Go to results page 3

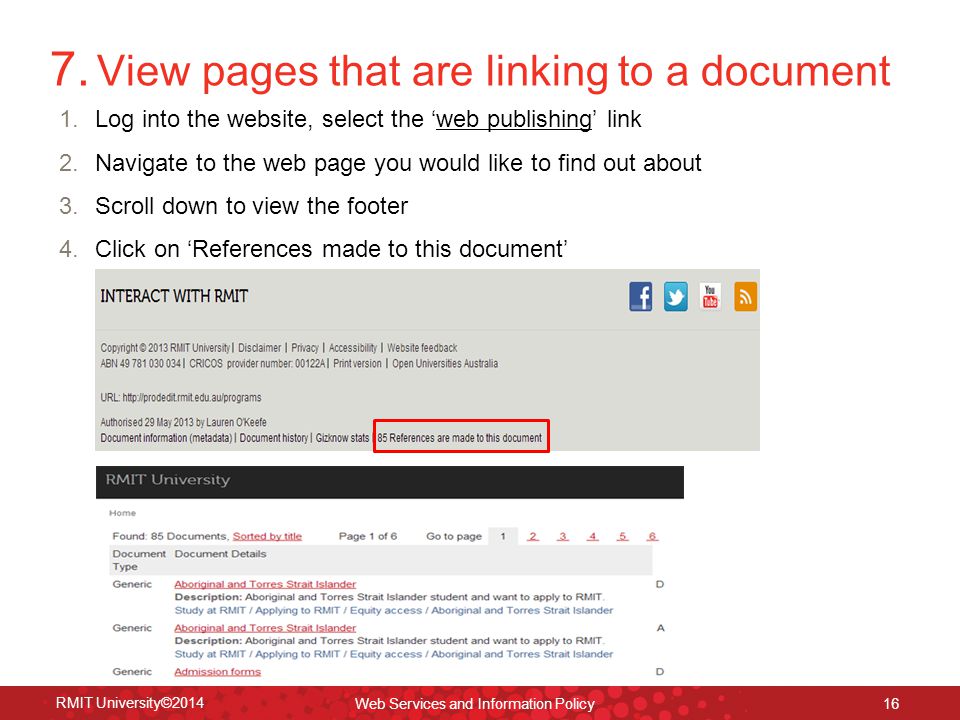point(563,536)
